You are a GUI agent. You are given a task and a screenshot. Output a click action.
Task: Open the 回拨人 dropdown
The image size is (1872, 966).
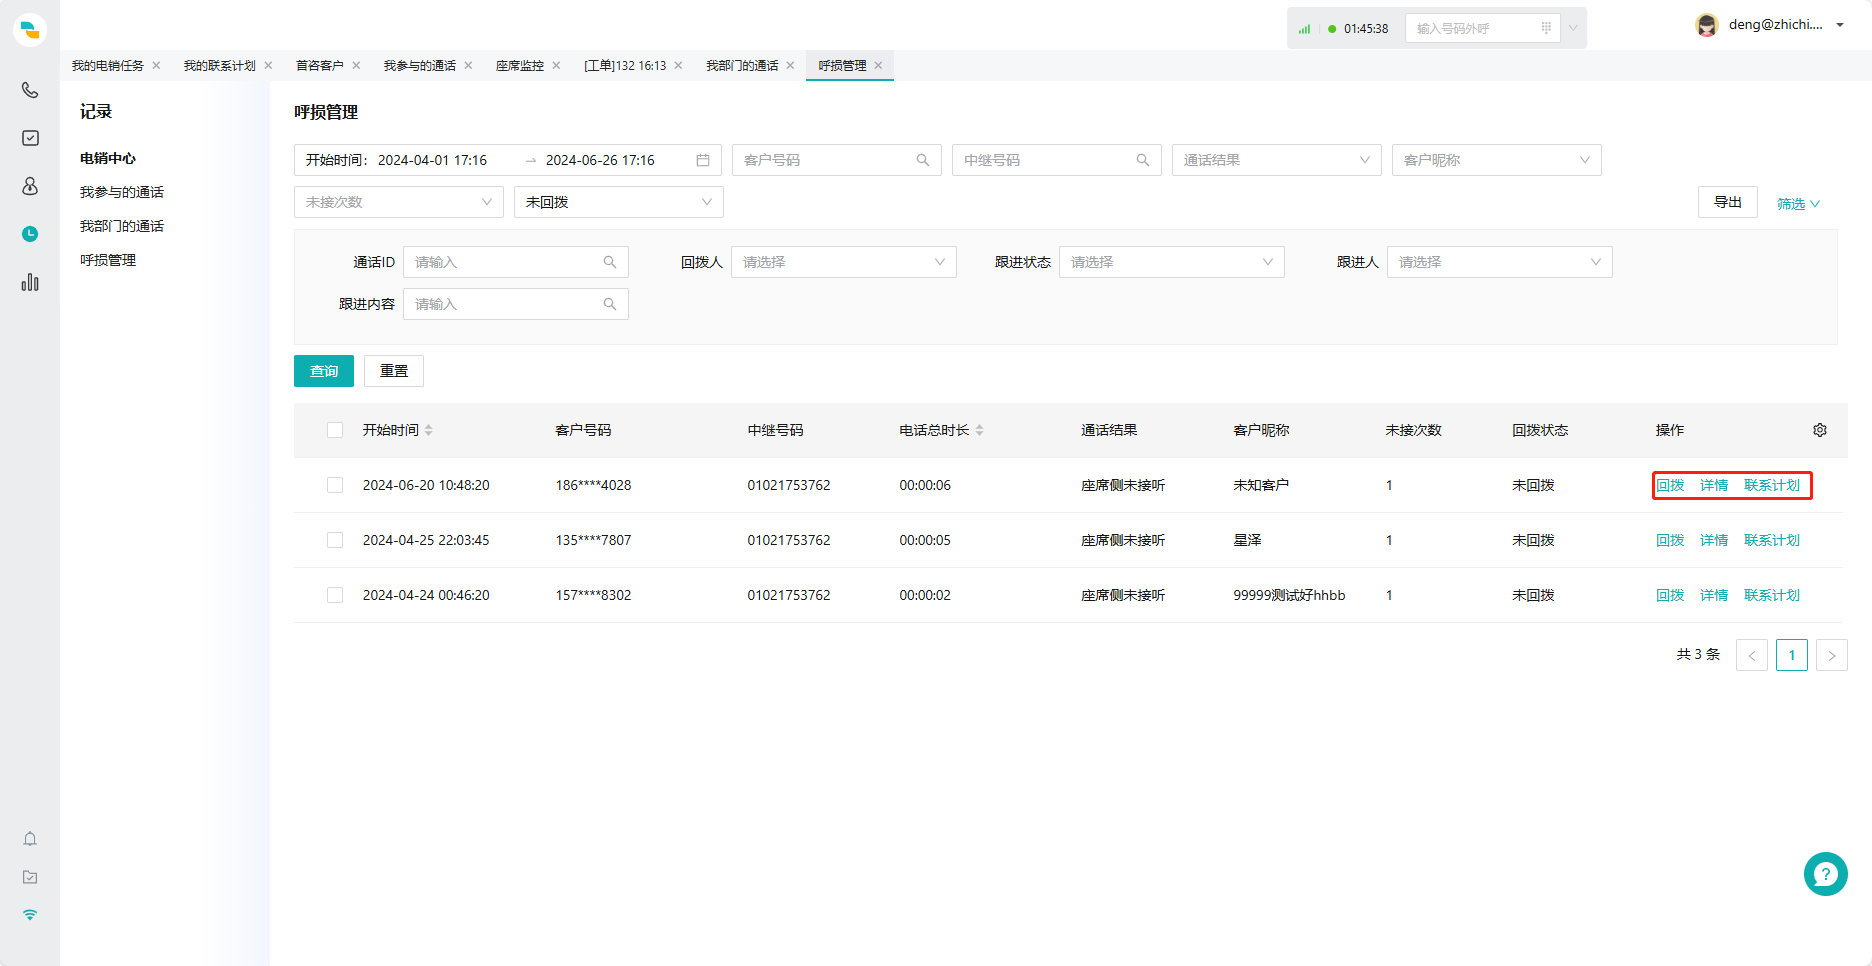pos(844,262)
